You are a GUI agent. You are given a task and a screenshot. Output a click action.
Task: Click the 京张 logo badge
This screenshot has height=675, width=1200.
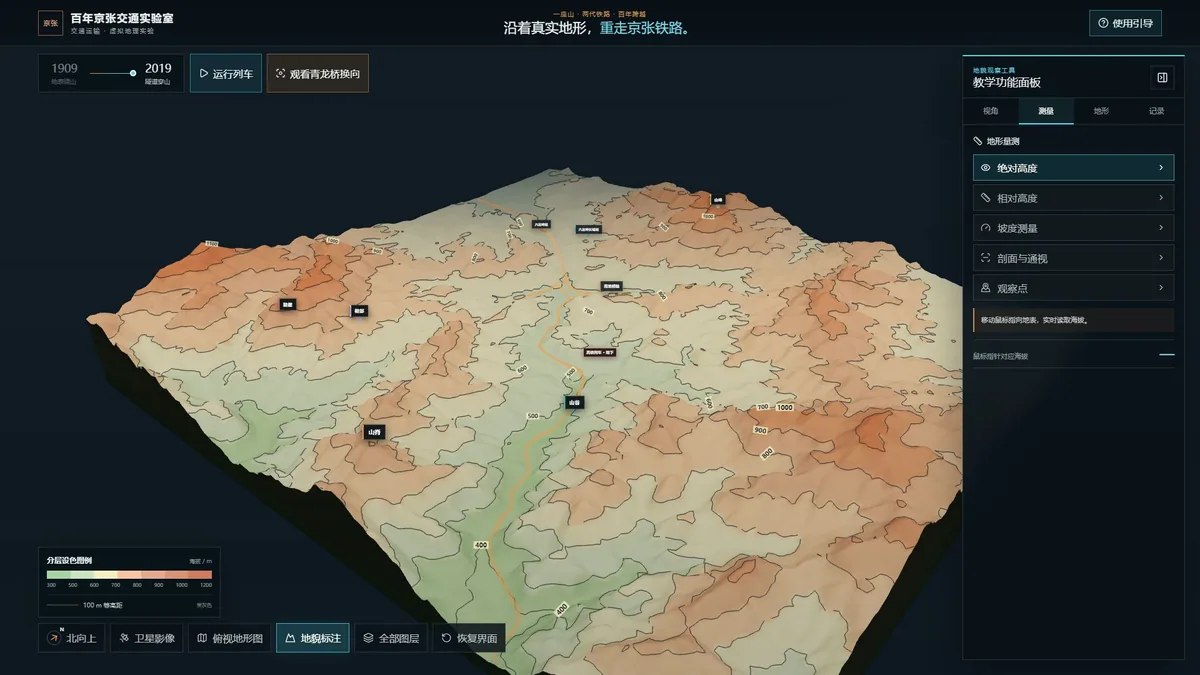pos(50,23)
